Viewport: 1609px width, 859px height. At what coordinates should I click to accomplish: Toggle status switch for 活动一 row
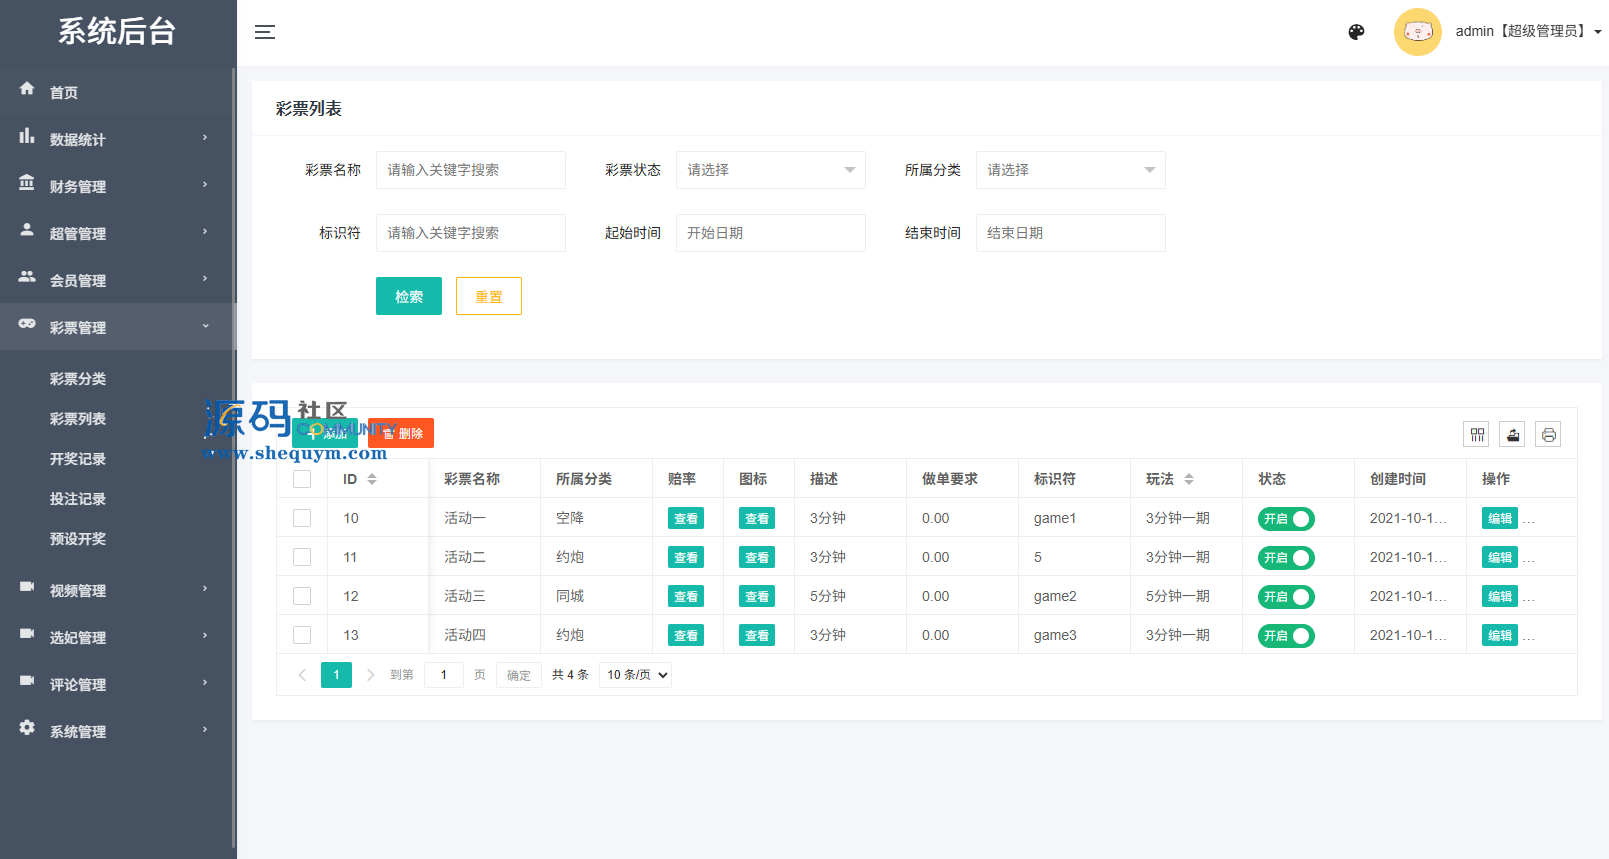(1286, 519)
